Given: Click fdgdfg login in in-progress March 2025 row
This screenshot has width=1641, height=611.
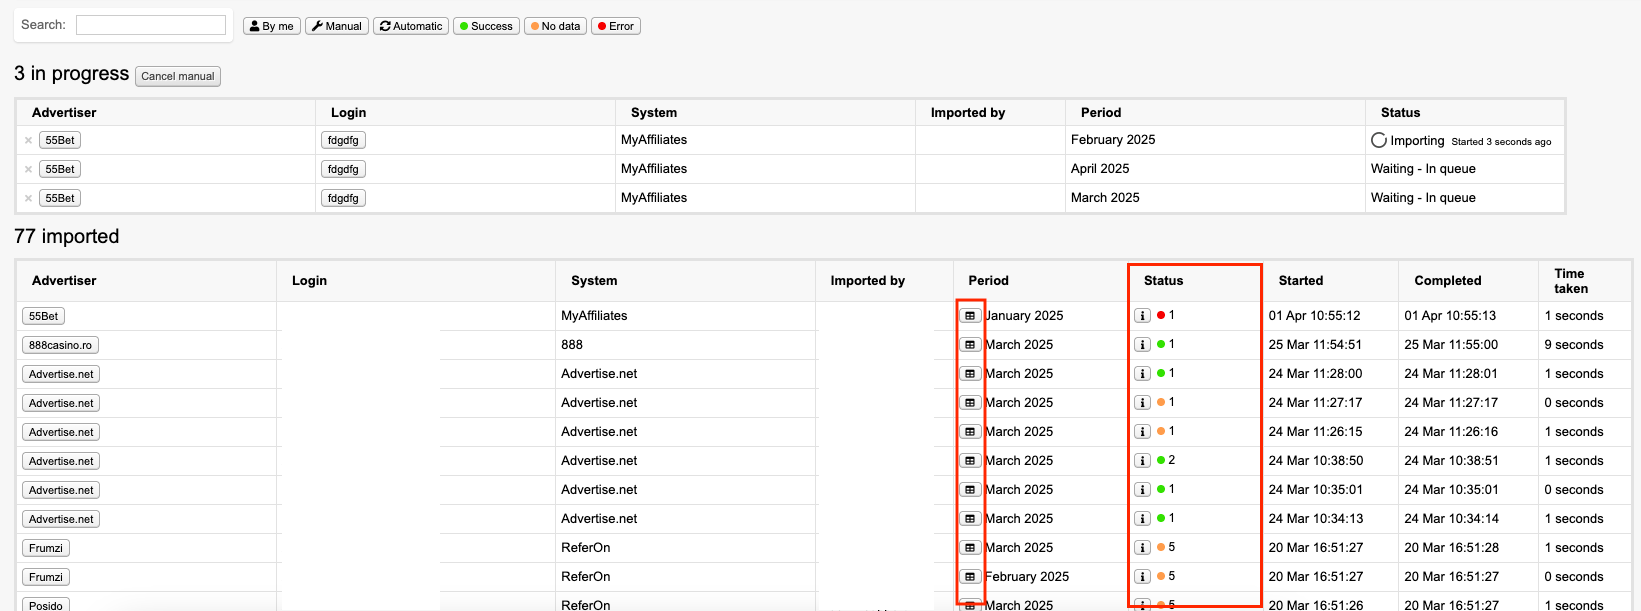Looking at the screenshot, I should pos(343,198).
